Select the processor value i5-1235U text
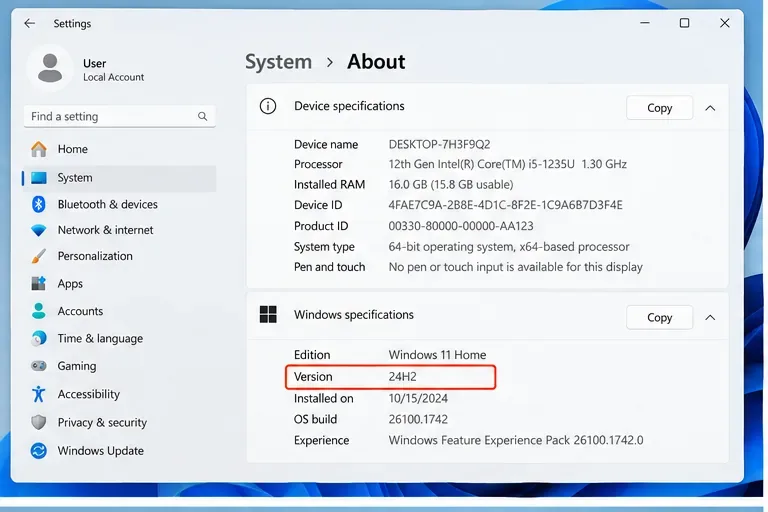768x512 pixels. tap(507, 164)
